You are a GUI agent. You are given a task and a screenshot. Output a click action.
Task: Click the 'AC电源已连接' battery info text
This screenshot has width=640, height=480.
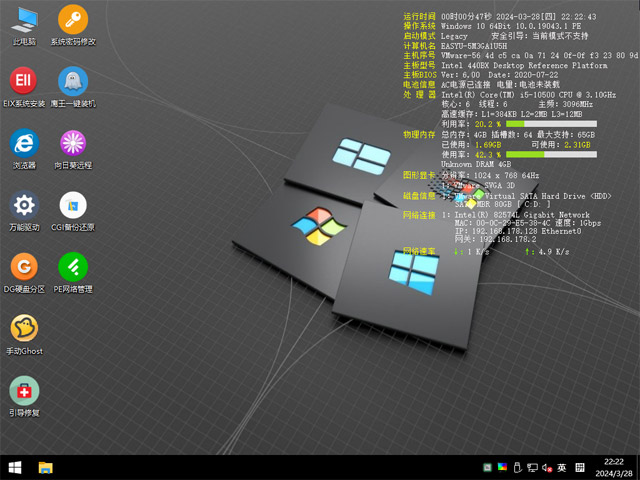tap(465, 85)
